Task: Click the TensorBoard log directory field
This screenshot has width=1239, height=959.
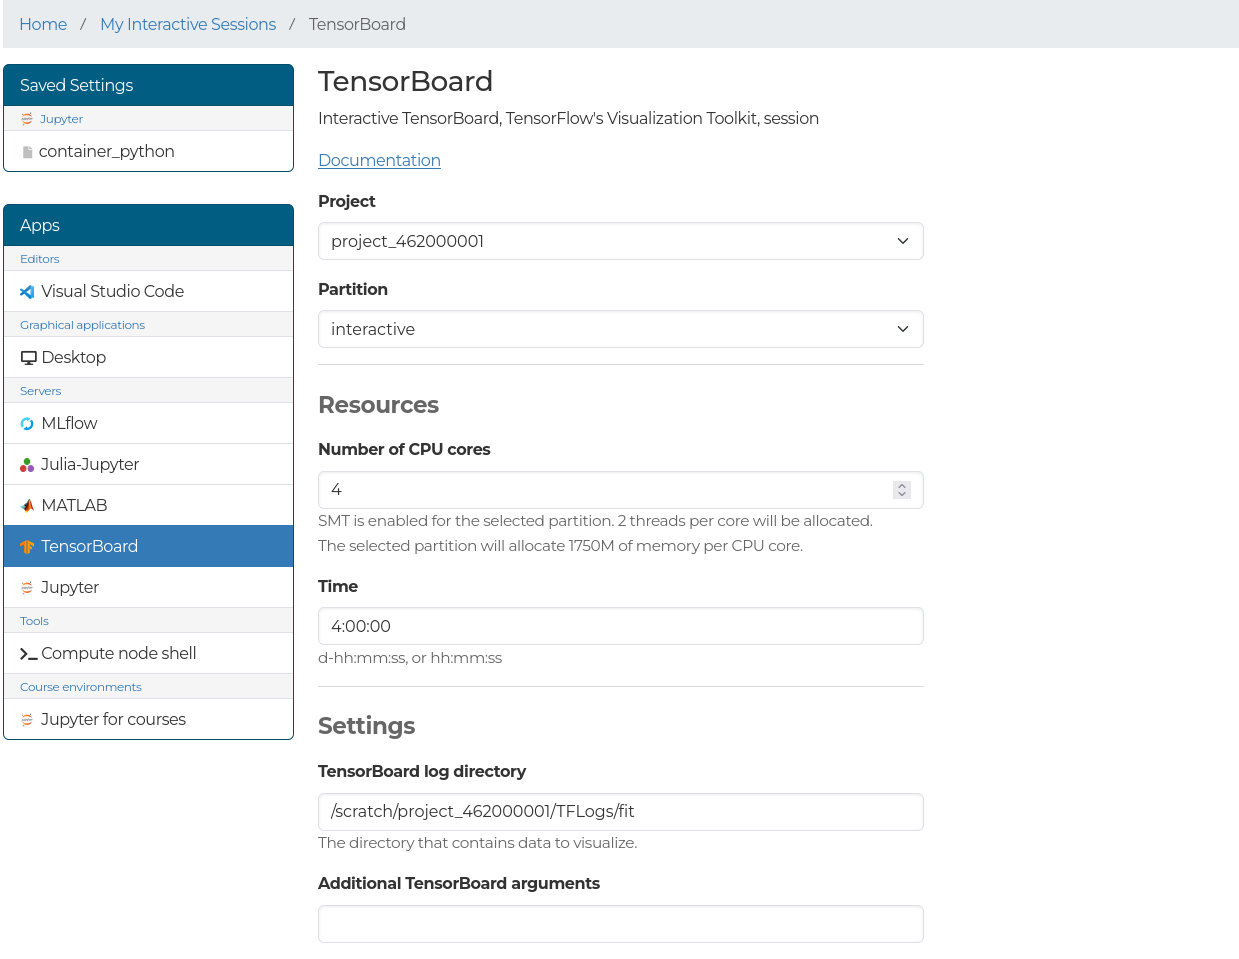Action: coord(620,811)
